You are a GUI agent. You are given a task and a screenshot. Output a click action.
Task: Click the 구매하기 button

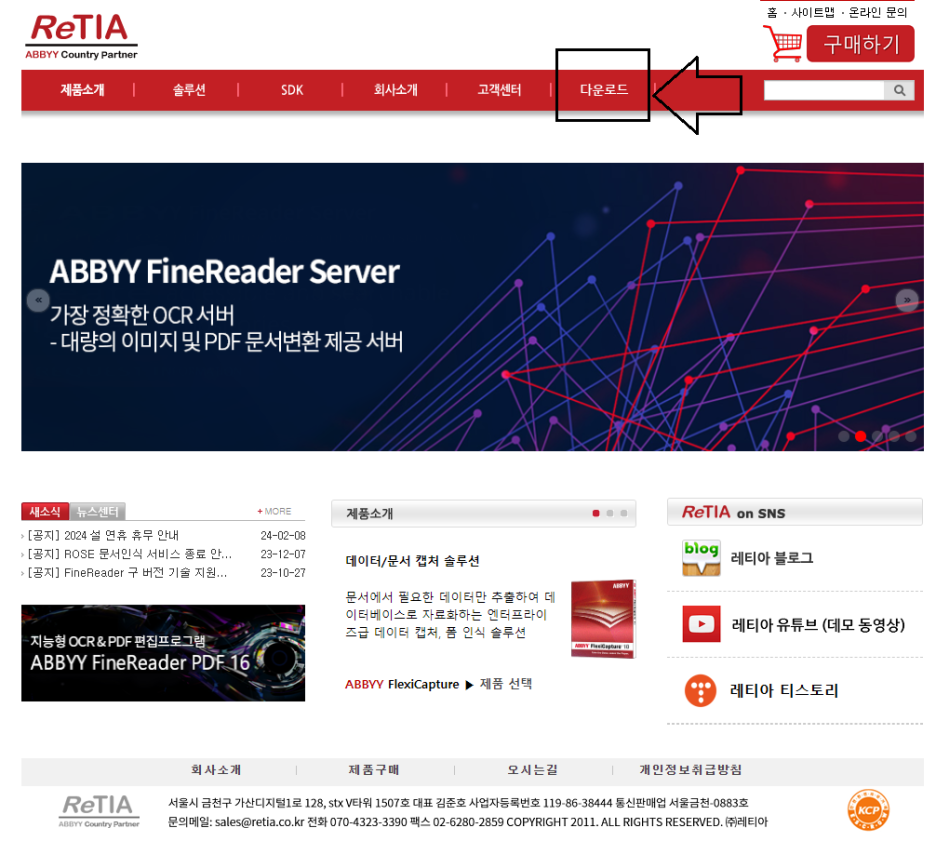pos(860,44)
